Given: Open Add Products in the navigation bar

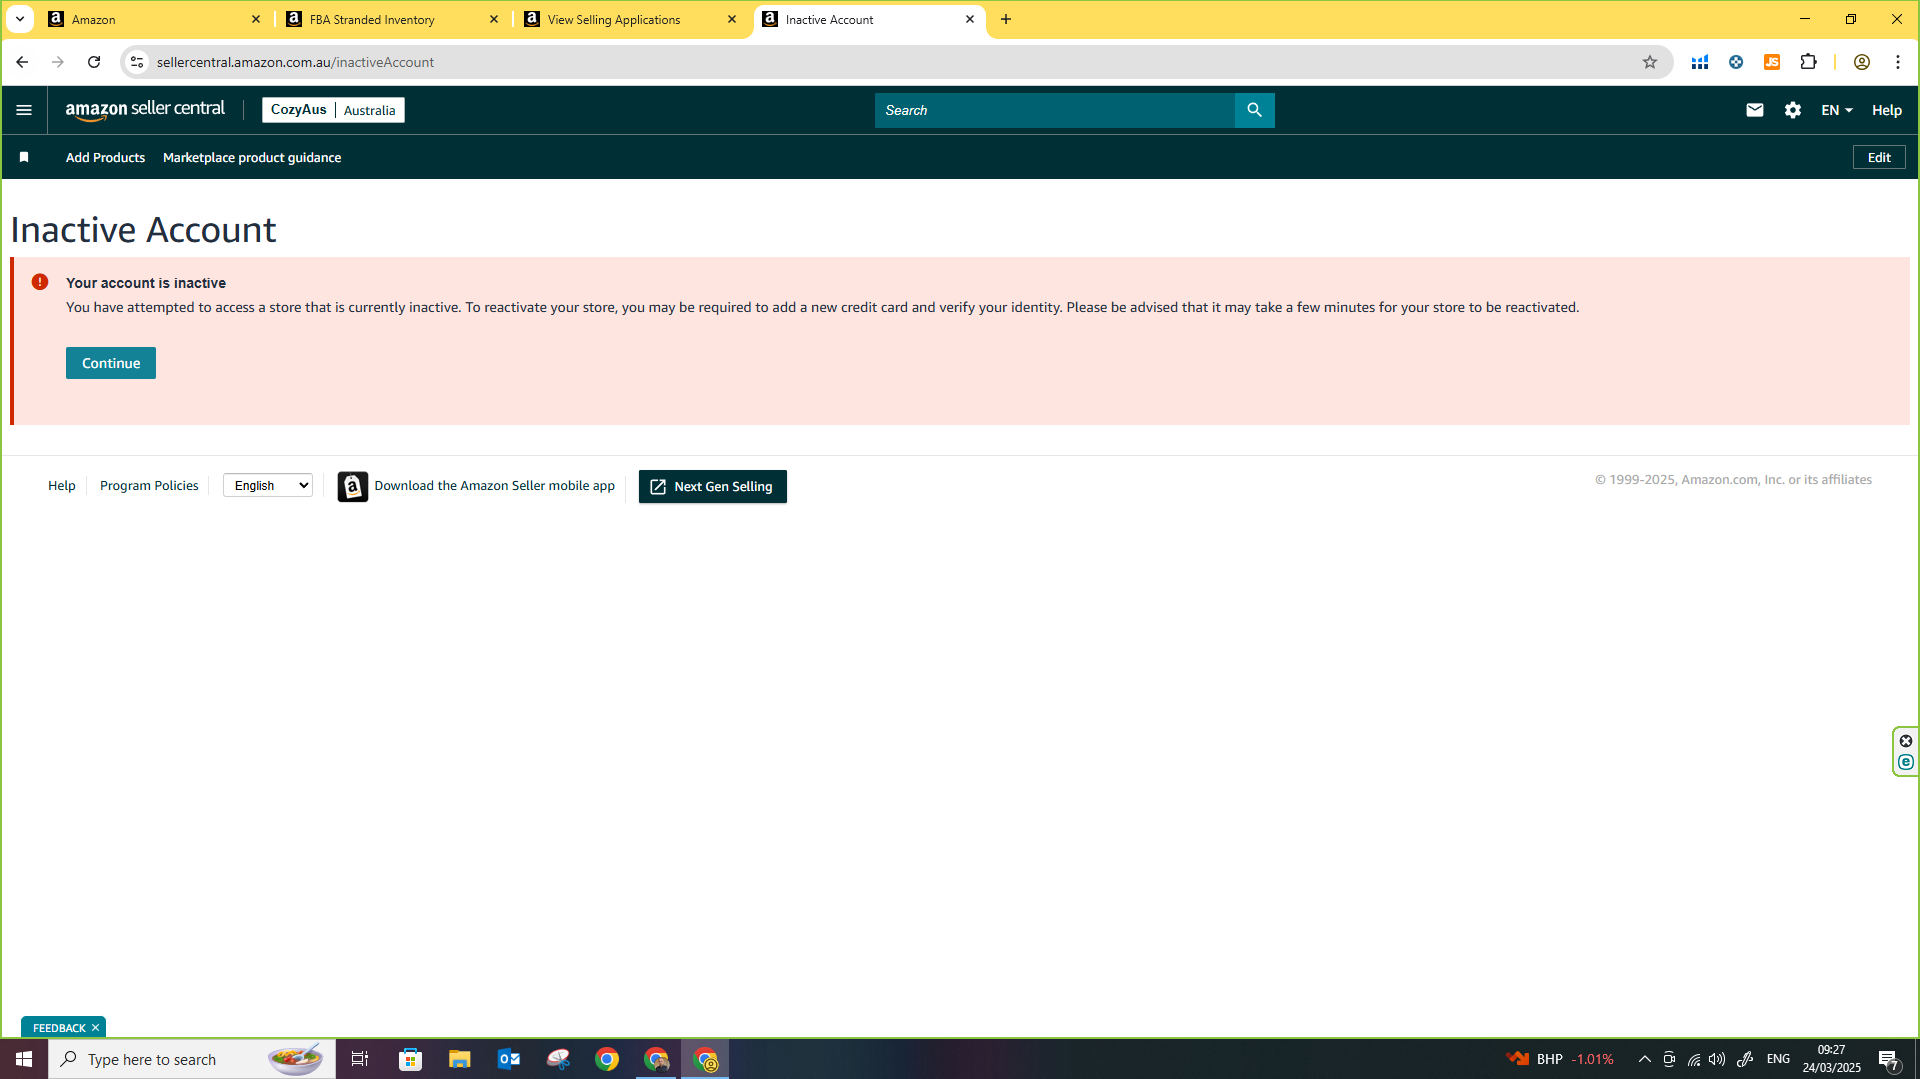Looking at the screenshot, I should (105, 157).
